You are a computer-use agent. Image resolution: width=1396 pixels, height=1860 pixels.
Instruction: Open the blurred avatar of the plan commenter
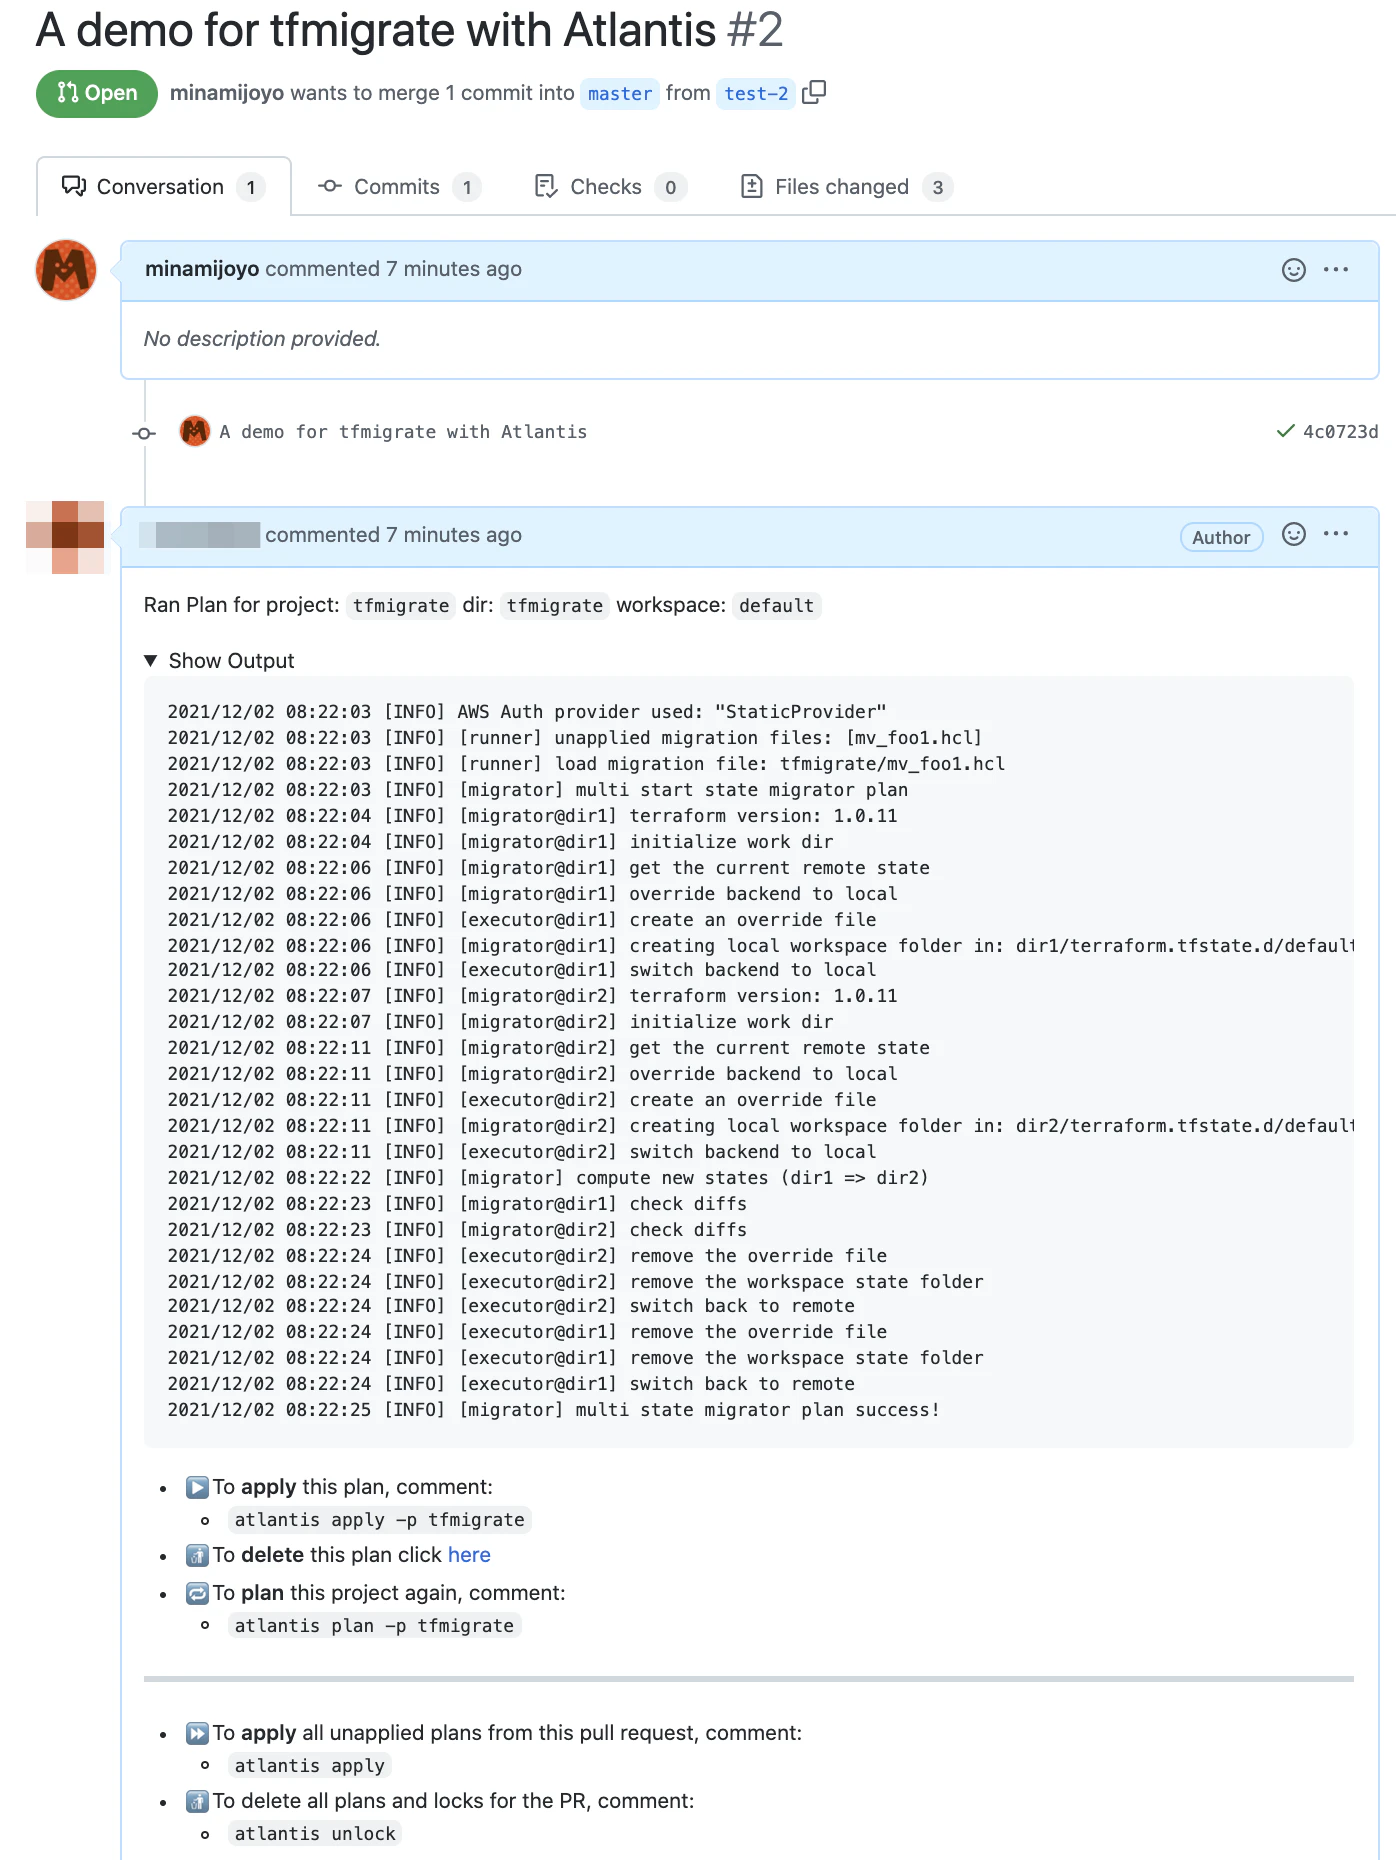click(x=65, y=537)
